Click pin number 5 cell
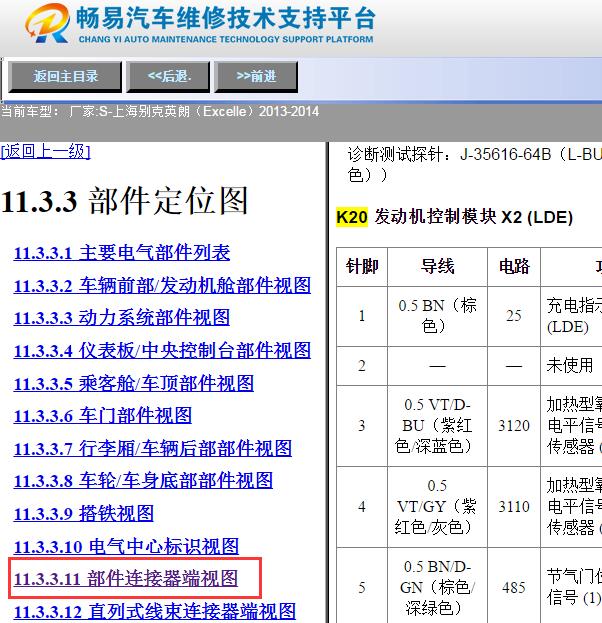 point(362,586)
